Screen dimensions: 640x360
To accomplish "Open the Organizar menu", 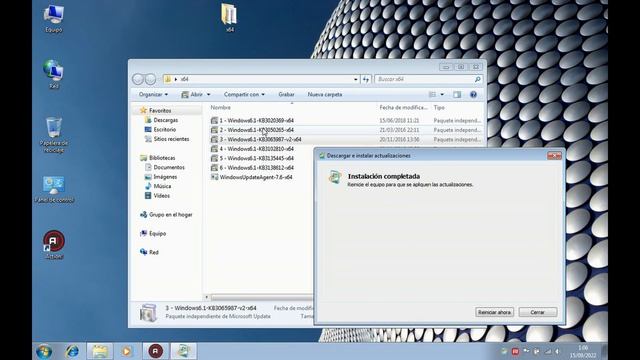I will pyautogui.click(x=153, y=94).
